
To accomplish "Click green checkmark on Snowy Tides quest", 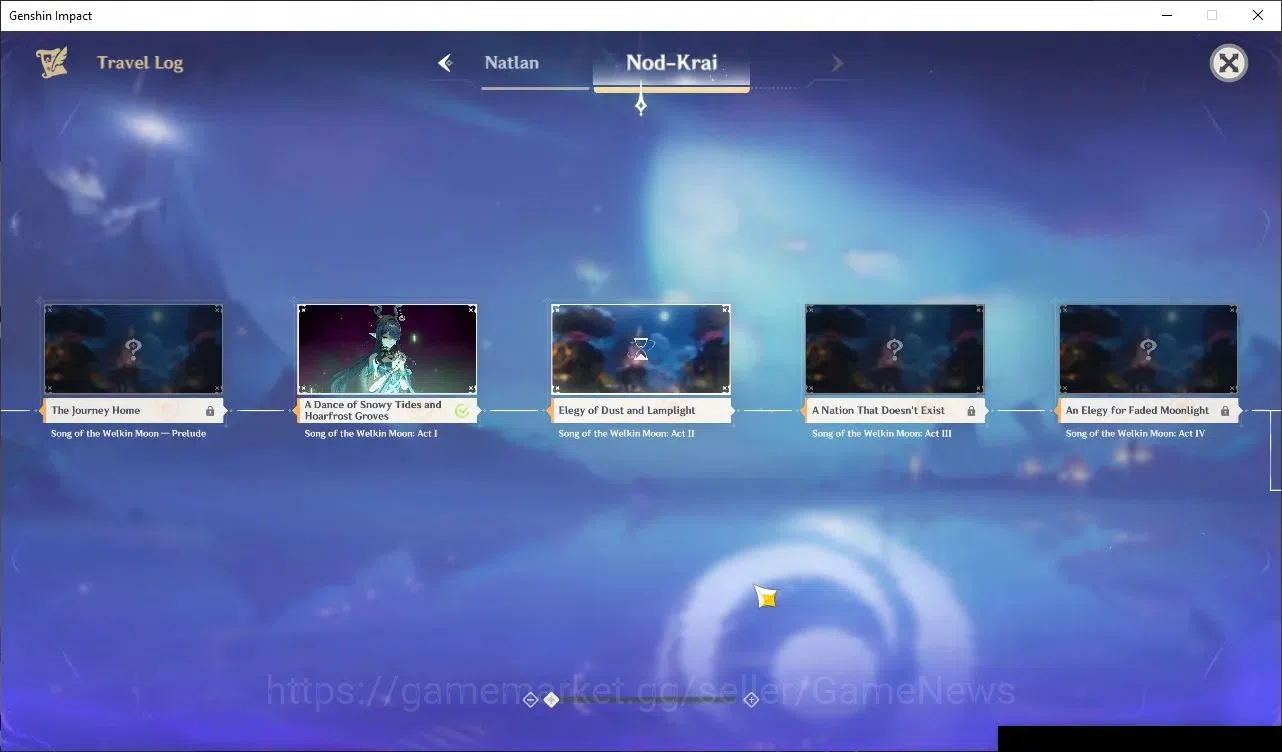I will pyautogui.click(x=462, y=411).
